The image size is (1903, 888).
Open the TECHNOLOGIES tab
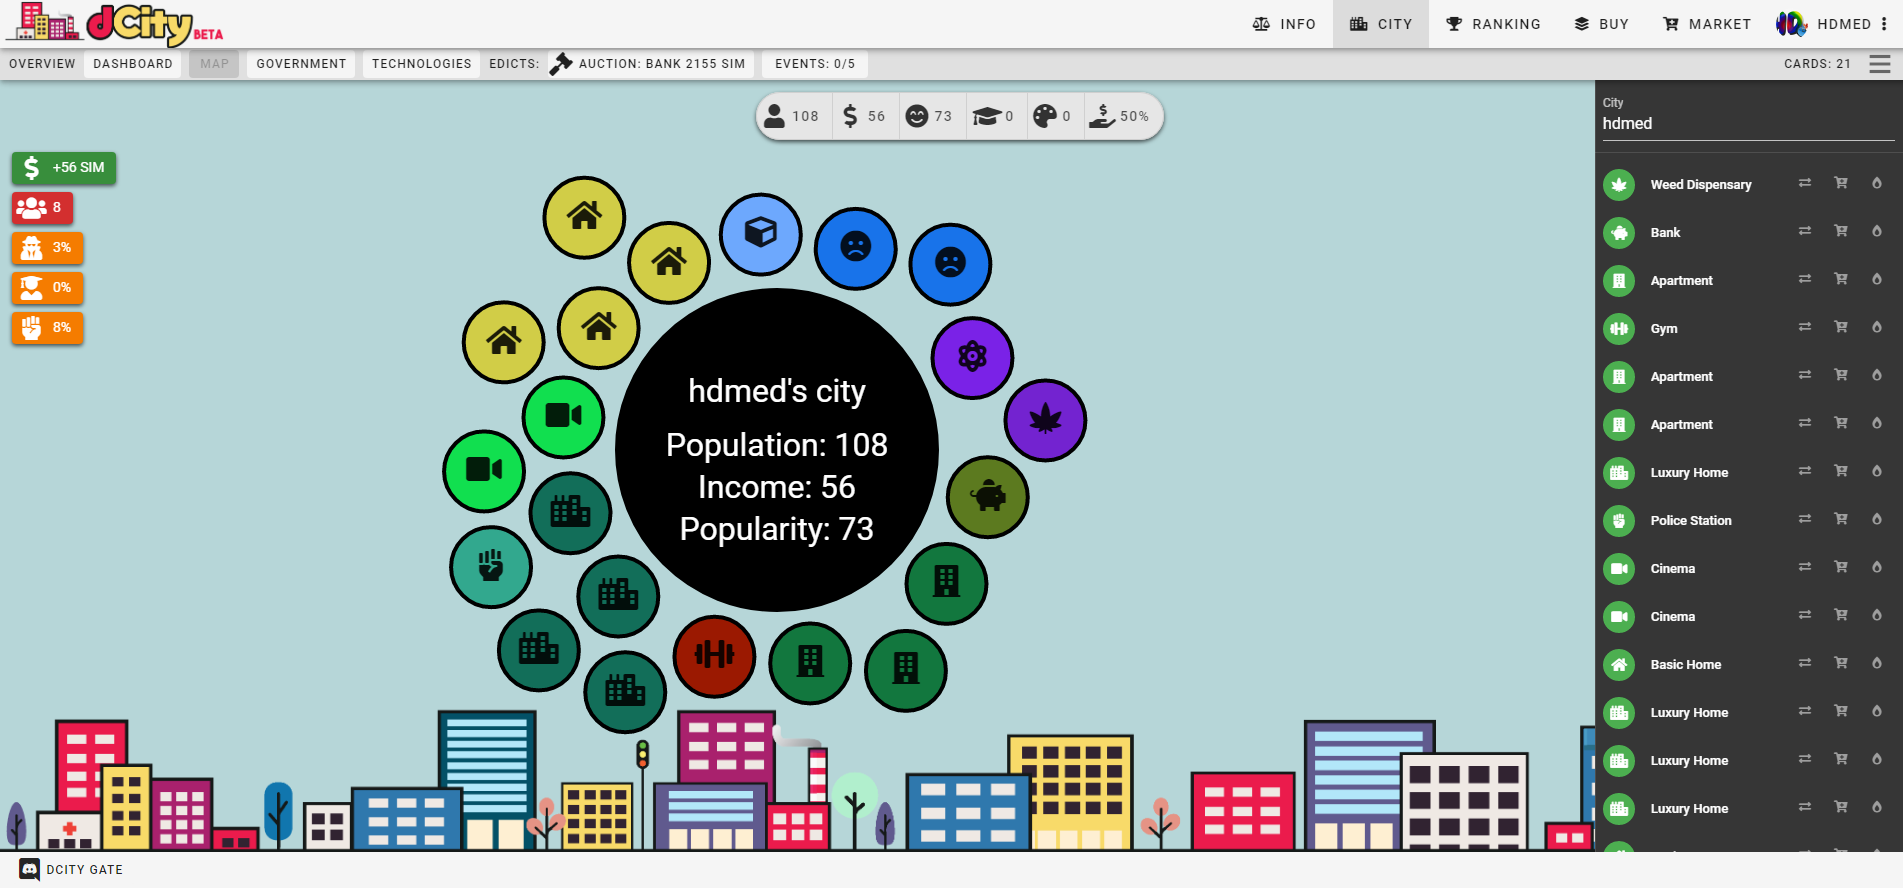pyautogui.click(x=421, y=64)
